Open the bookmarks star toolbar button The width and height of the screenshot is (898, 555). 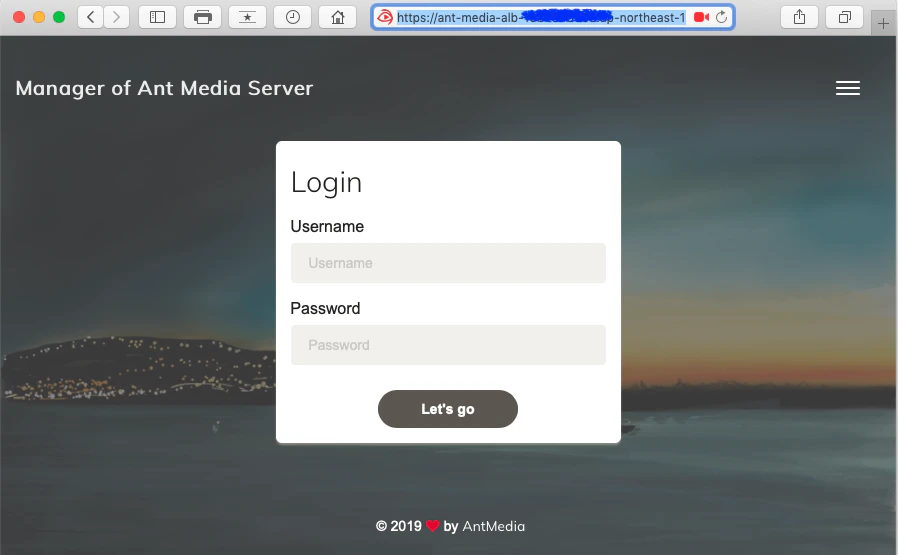[x=247, y=17]
